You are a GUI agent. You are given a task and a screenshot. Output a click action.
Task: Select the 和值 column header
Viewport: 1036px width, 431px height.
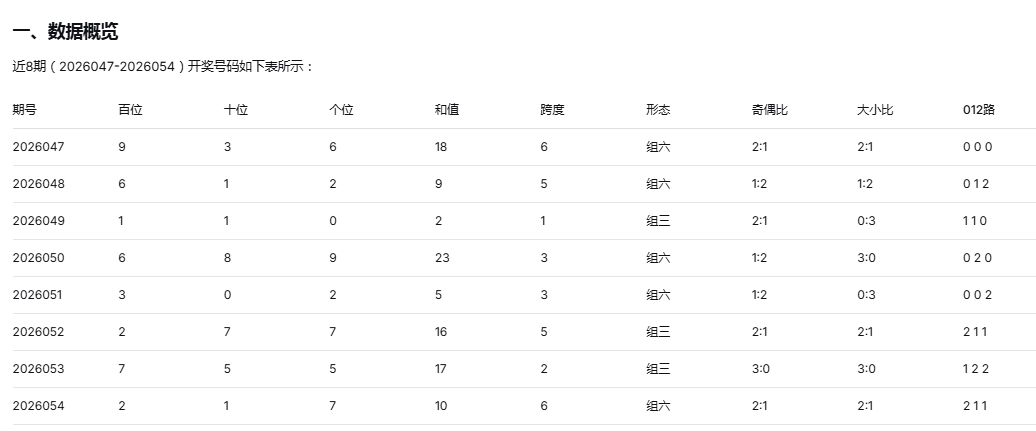click(x=447, y=110)
